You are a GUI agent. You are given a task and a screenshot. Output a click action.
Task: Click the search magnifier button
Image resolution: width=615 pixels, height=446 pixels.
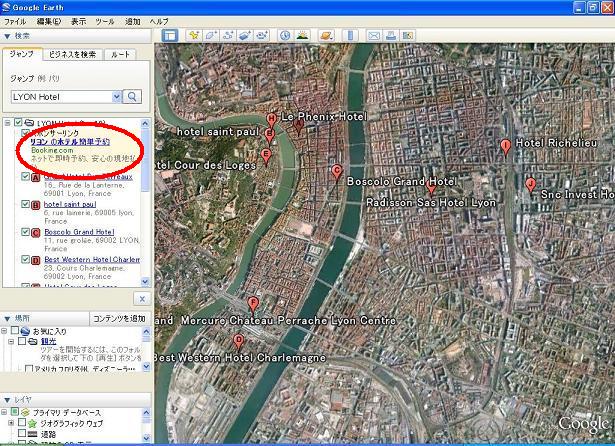coord(132,96)
